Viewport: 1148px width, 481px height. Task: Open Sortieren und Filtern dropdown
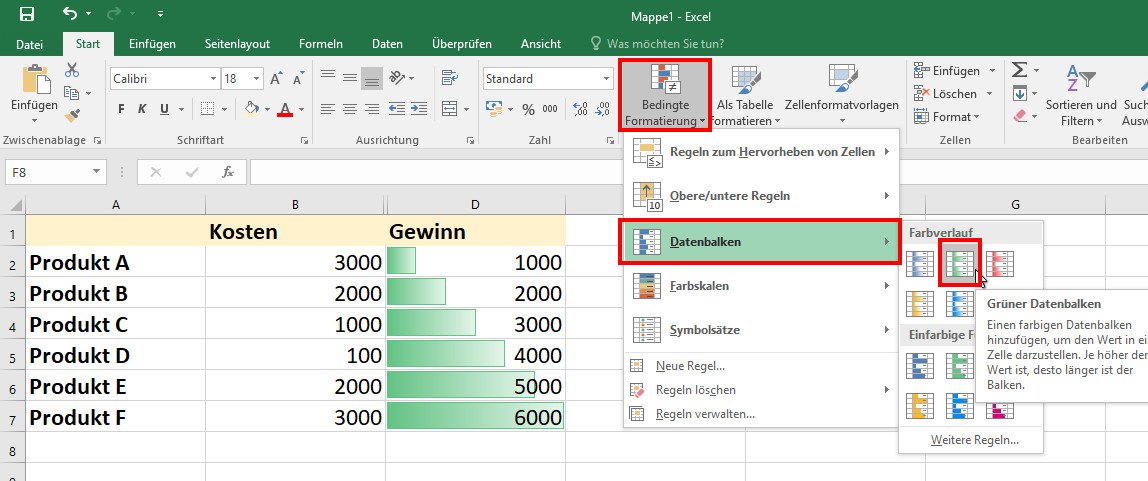[x=1081, y=96]
